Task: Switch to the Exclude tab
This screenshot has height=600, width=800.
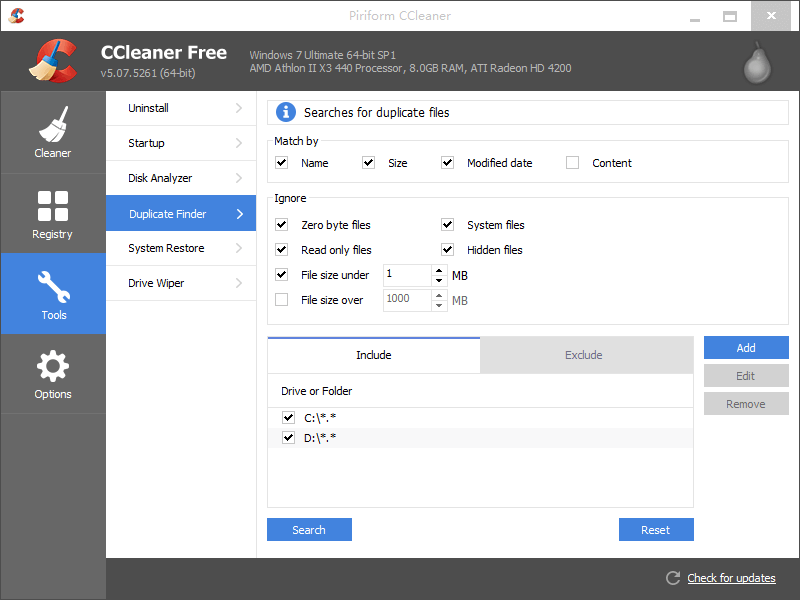Action: pos(584,355)
